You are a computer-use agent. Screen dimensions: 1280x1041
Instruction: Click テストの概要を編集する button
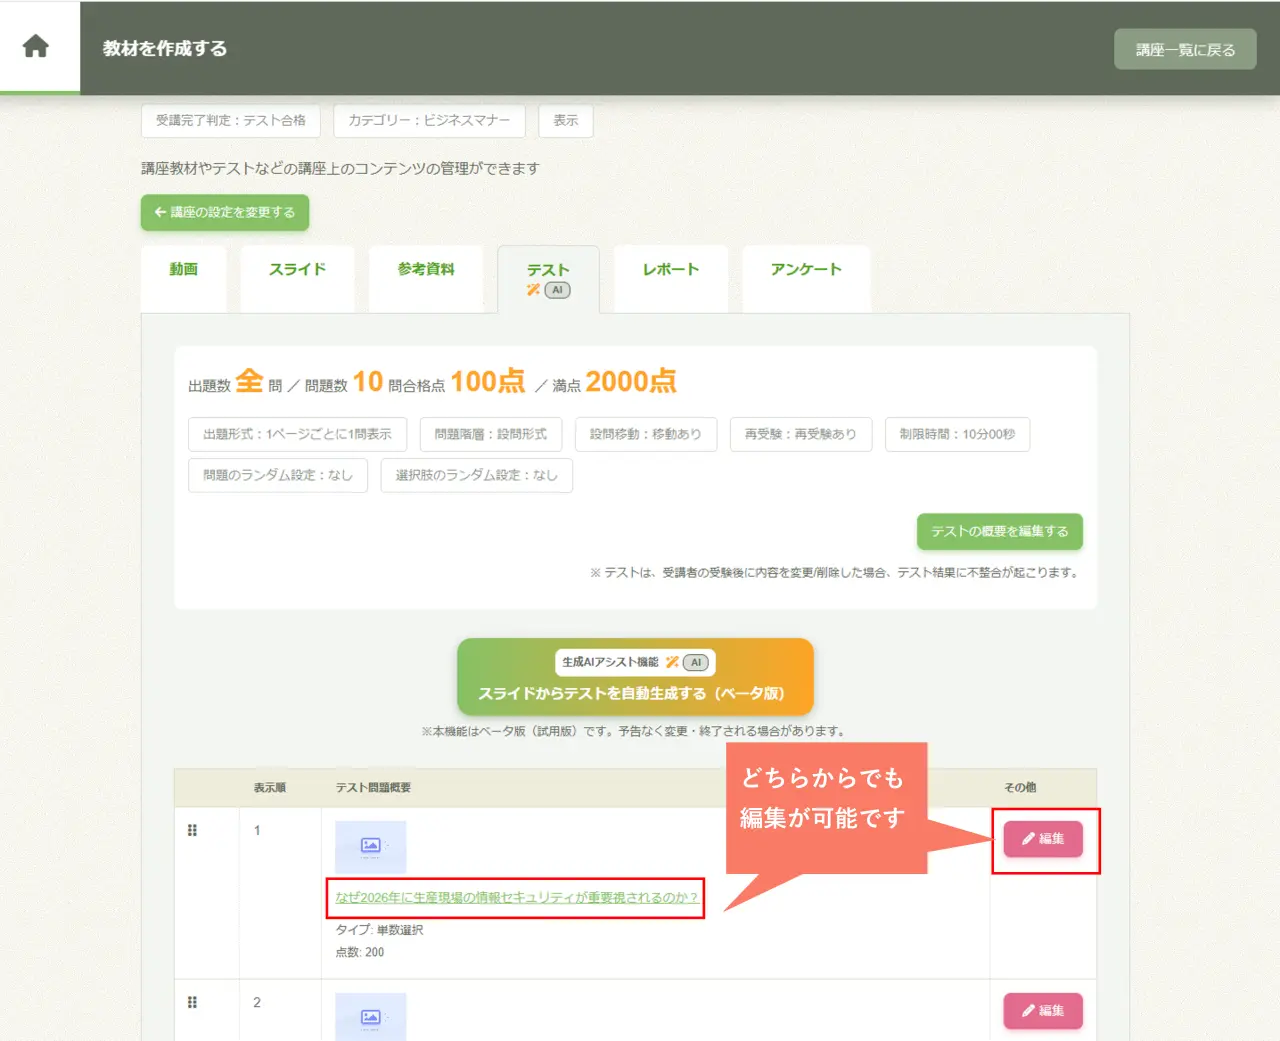(x=1000, y=532)
